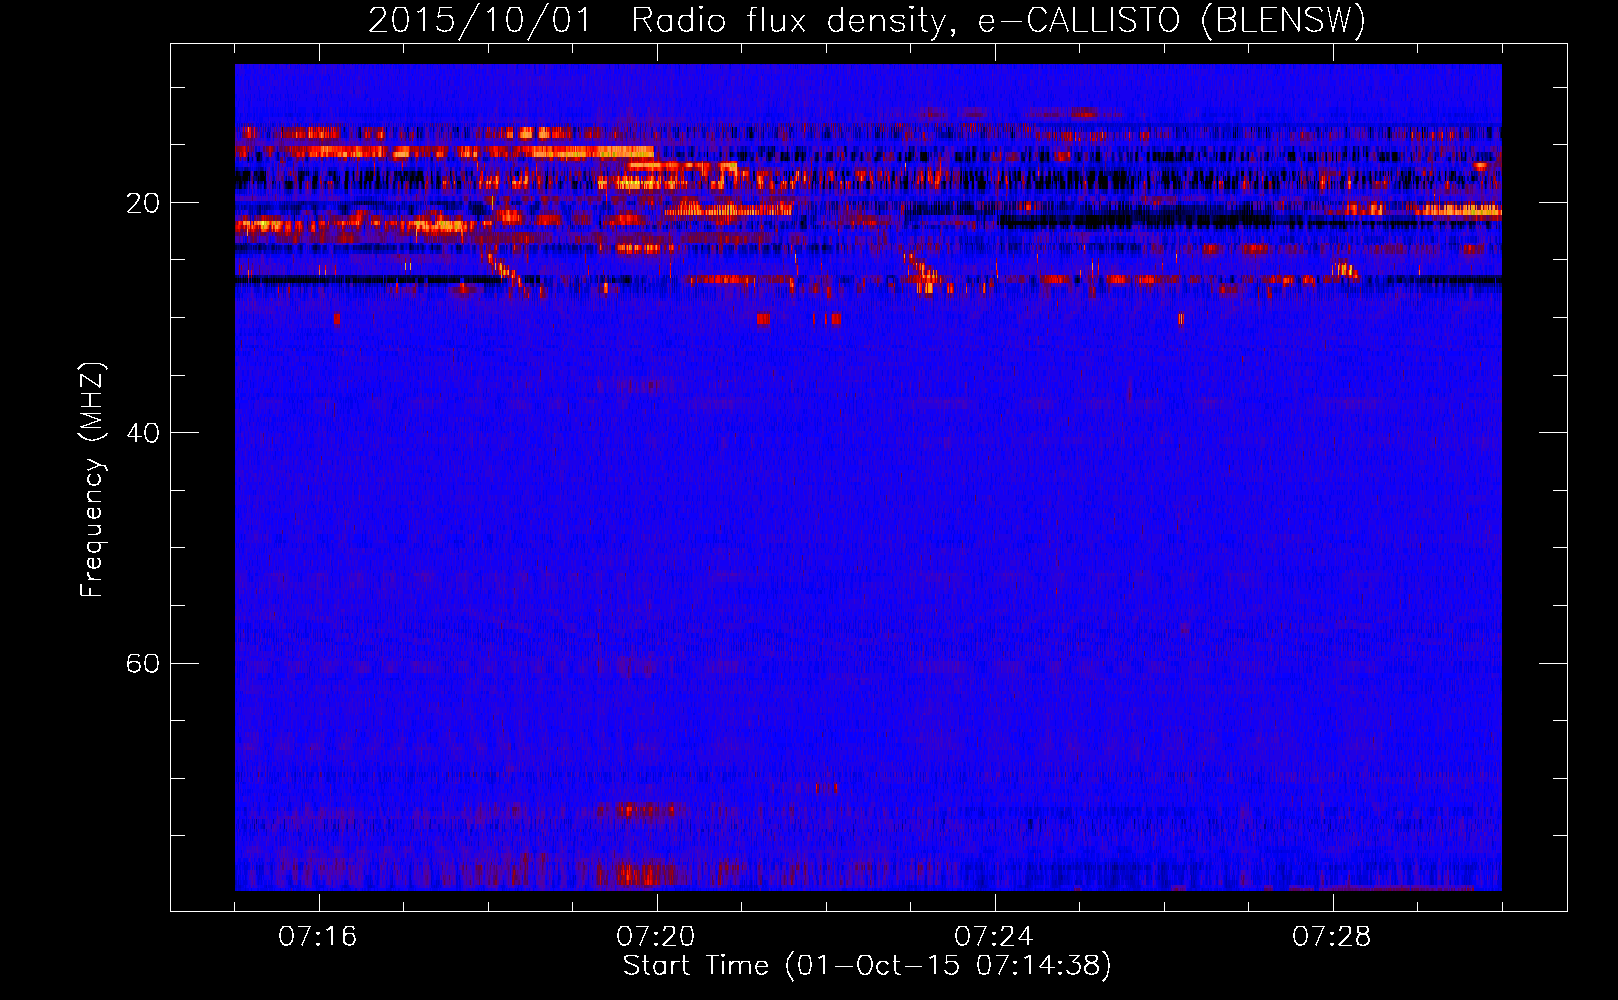Click the 07:16 time tick label
This screenshot has height=1000, width=1618.
point(318,937)
